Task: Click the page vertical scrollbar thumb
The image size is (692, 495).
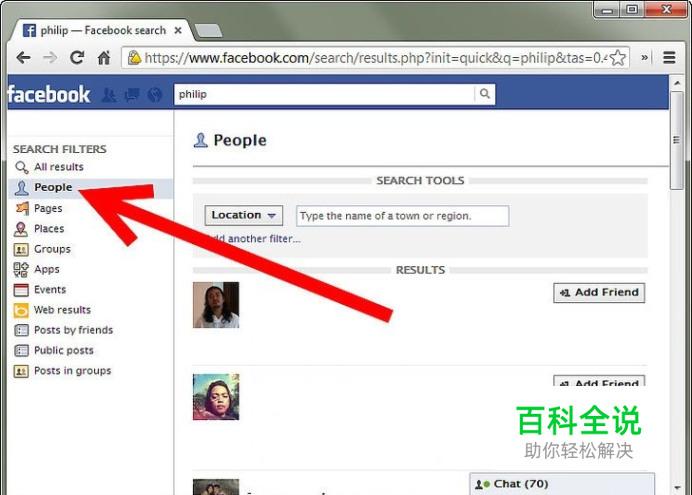Action: (676, 140)
